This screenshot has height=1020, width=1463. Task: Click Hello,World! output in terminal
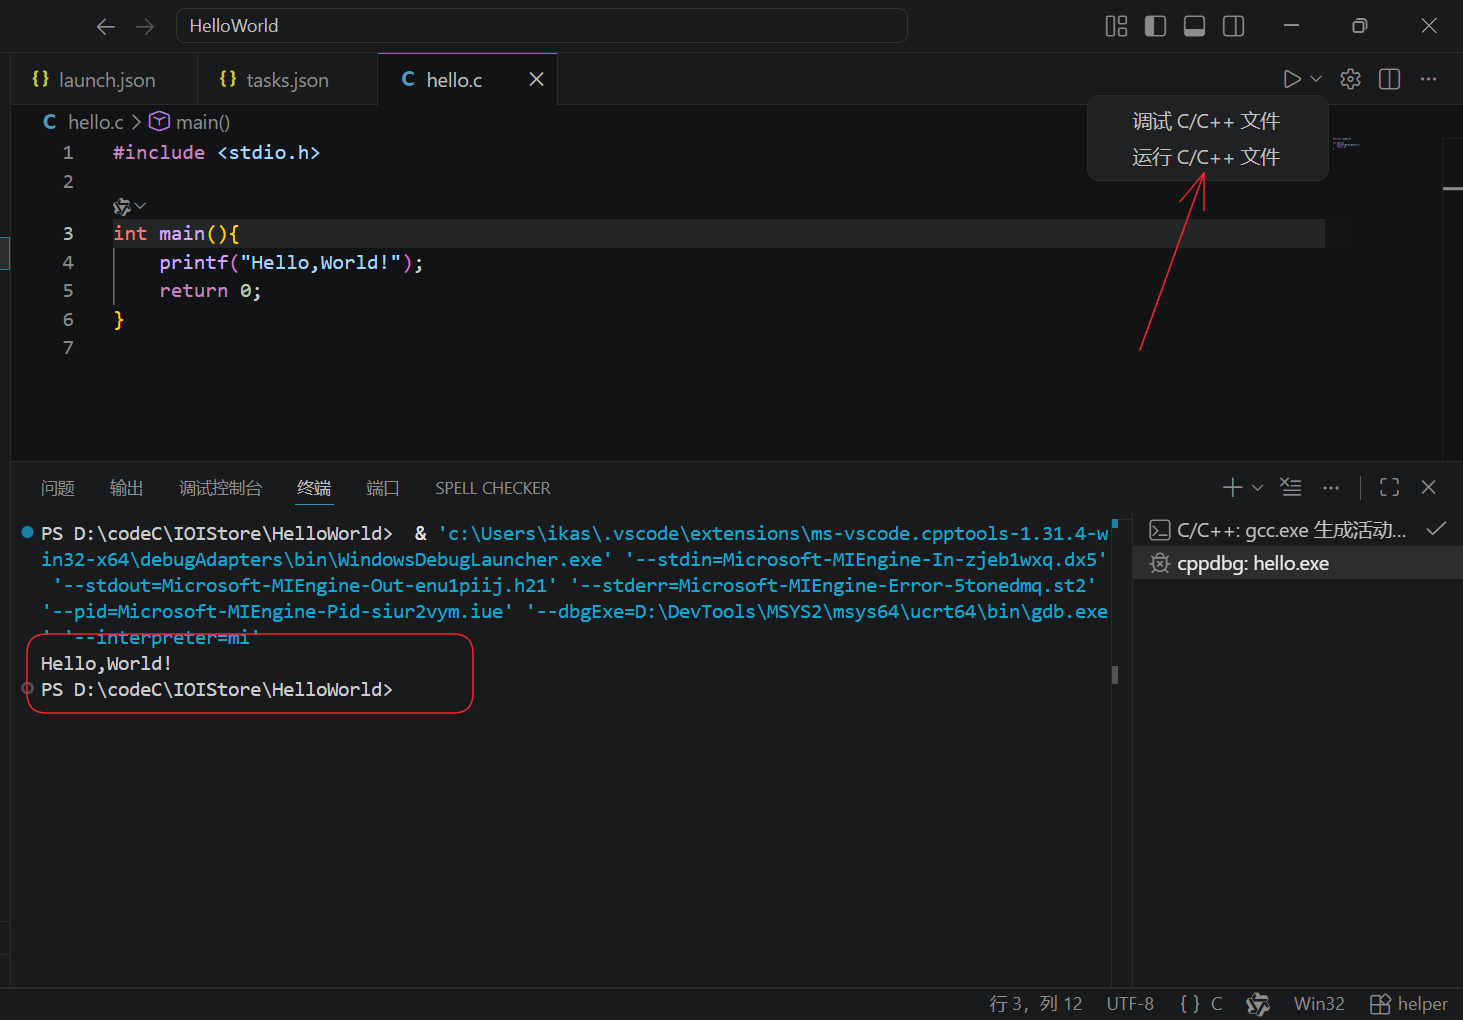pos(106,664)
